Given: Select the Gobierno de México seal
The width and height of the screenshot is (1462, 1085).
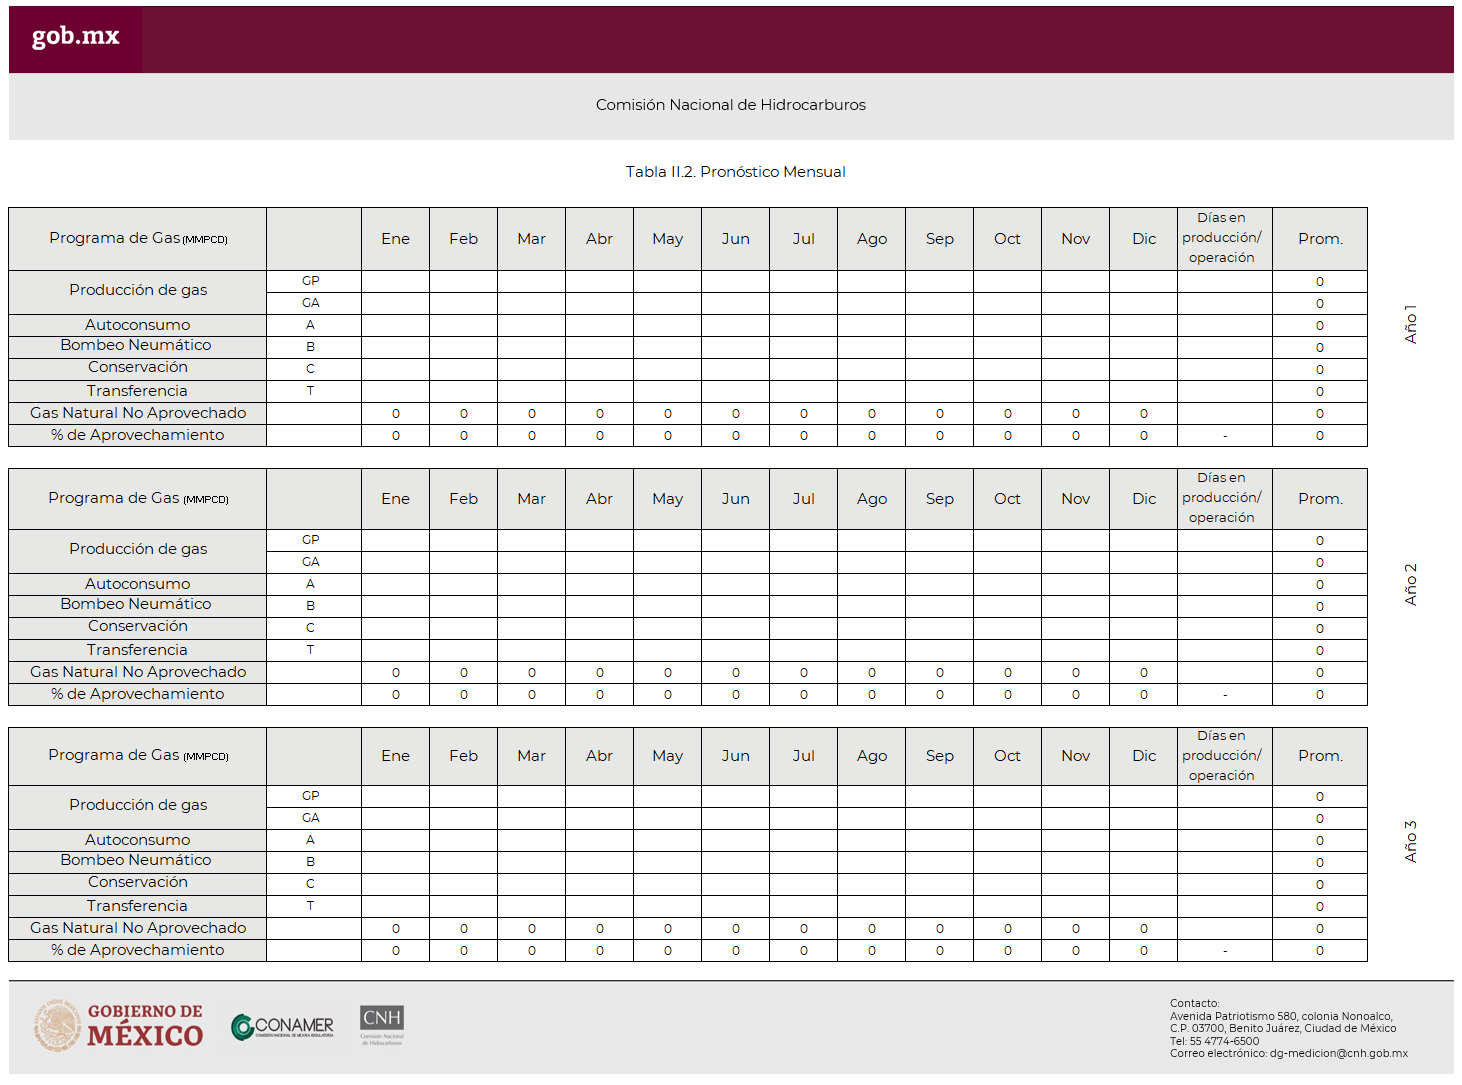Looking at the screenshot, I should pyautogui.click(x=57, y=1026).
